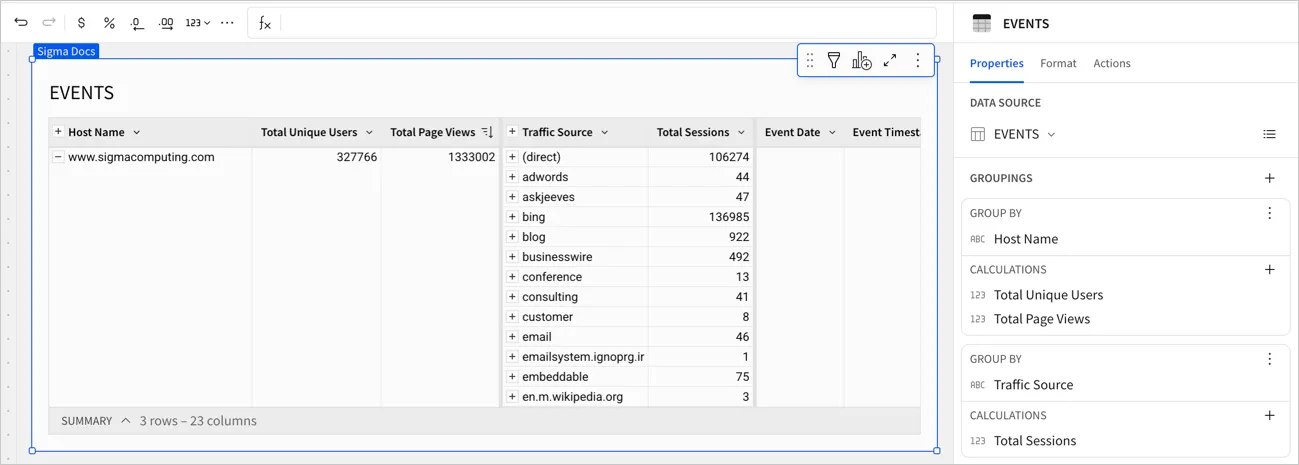Viewport: 1299px width, 465px height.
Task: Click the column list icon beside data source
Action: pyautogui.click(x=1269, y=134)
